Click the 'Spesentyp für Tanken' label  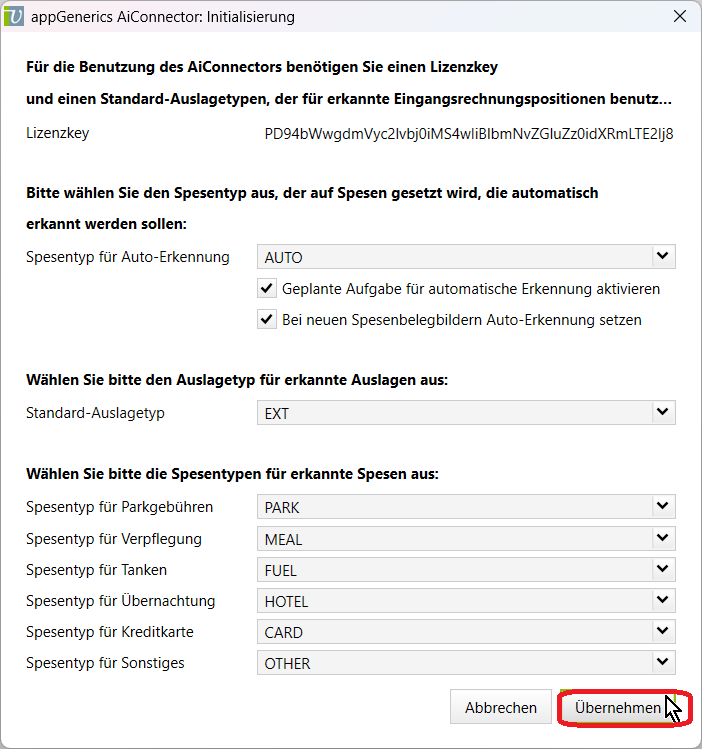pyautogui.click(x=96, y=570)
